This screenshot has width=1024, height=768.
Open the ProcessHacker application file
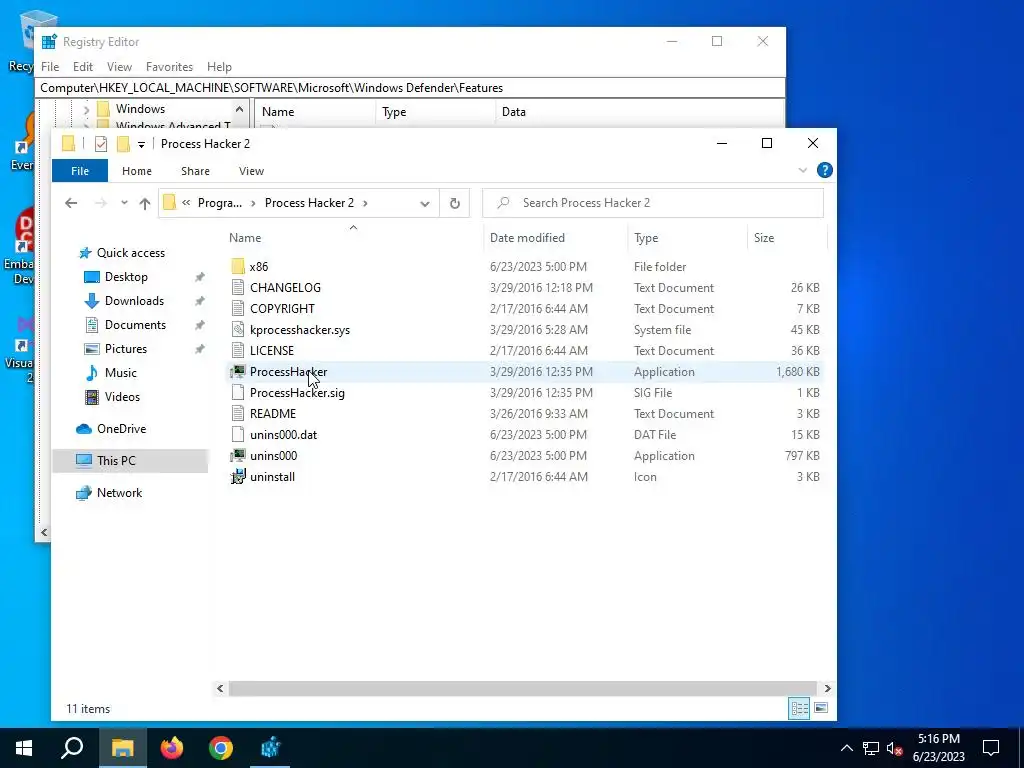288,372
